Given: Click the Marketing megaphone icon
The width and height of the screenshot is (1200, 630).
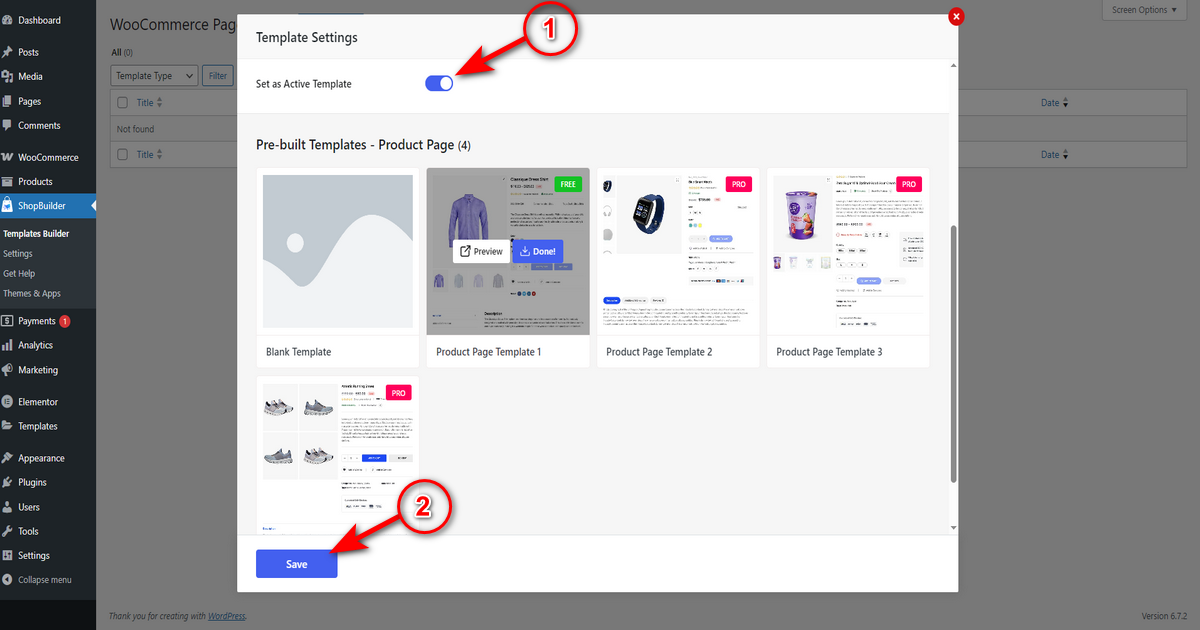Looking at the screenshot, I should click(8, 370).
